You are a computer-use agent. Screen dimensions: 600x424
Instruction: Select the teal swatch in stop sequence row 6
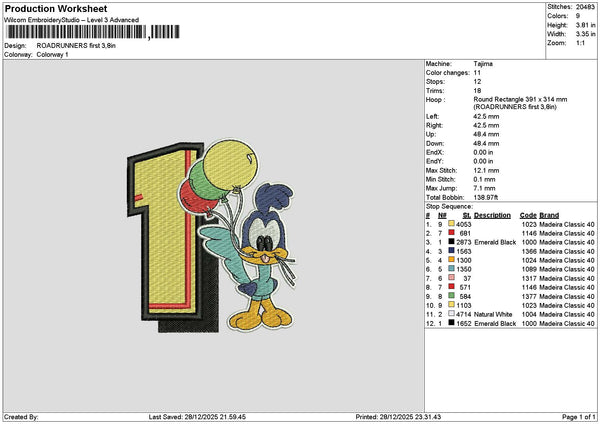click(x=452, y=269)
